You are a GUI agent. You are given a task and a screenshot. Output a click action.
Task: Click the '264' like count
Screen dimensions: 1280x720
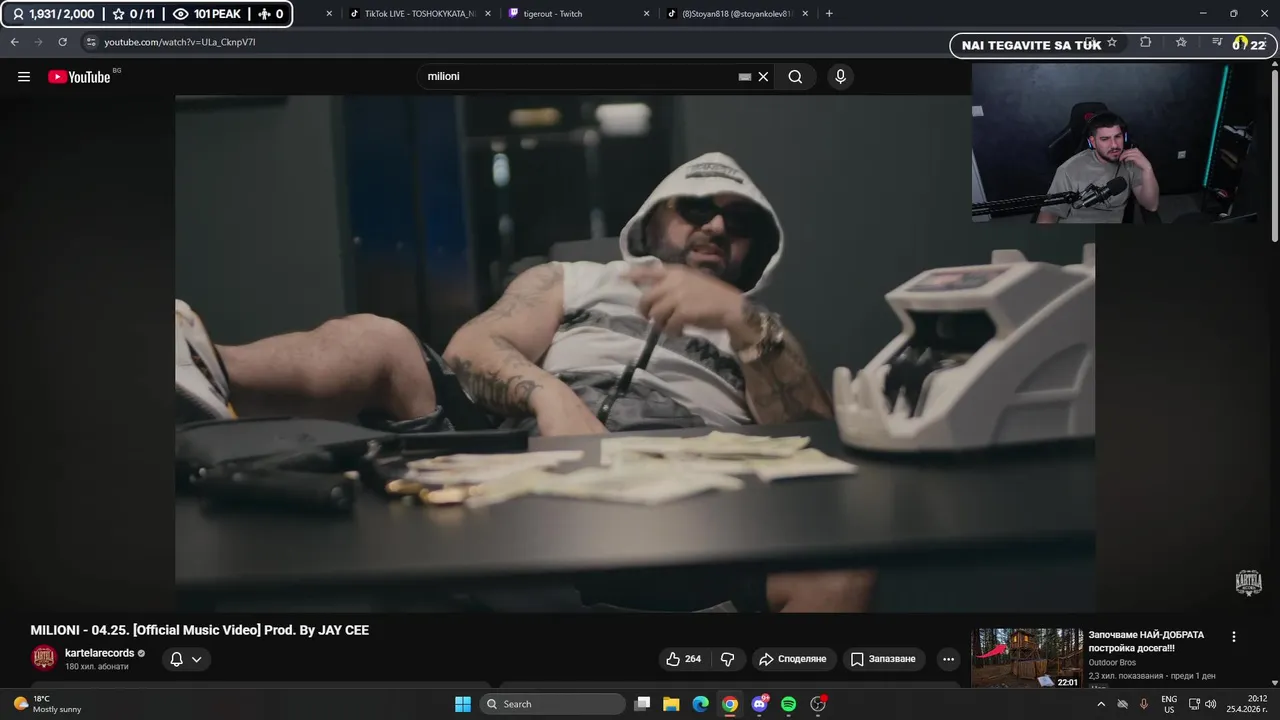click(x=693, y=659)
